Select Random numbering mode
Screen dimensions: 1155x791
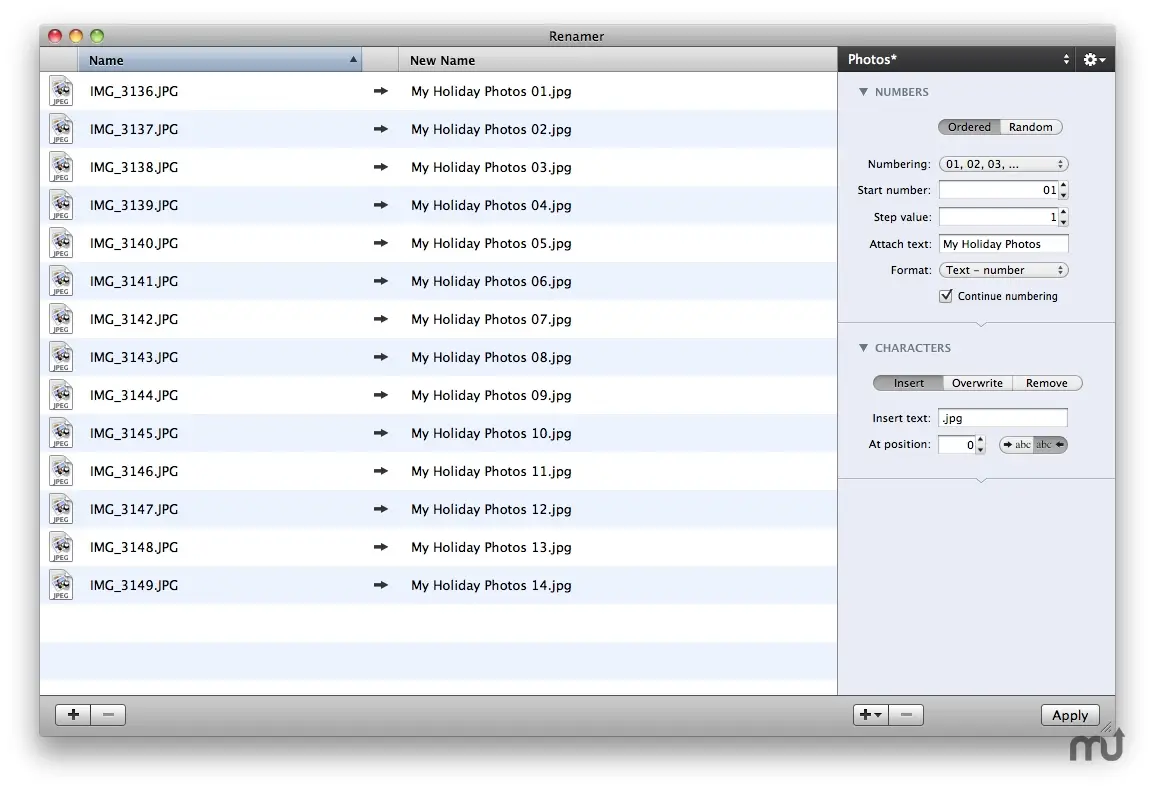(x=1031, y=127)
